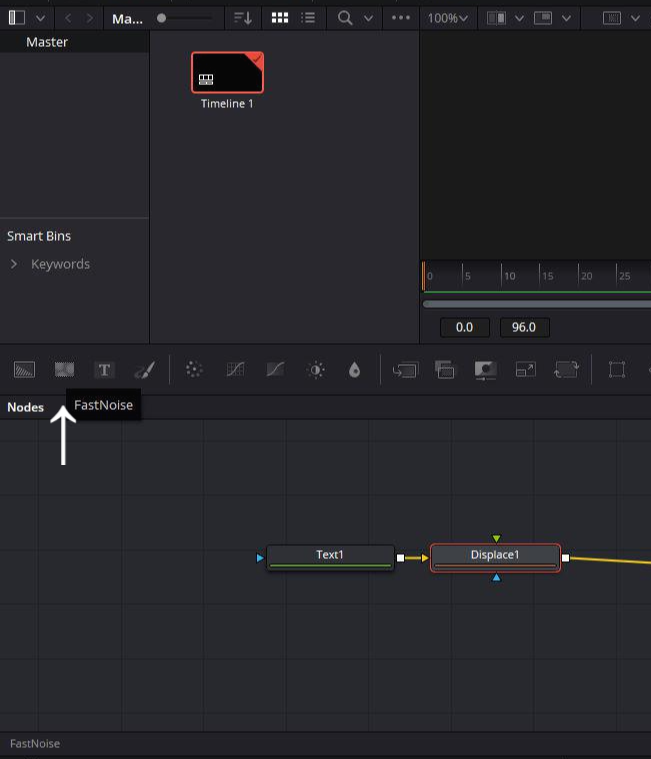Image resolution: width=651 pixels, height=759 pixels.
Task: Click the Displace1 node output square
Action: 565,558
